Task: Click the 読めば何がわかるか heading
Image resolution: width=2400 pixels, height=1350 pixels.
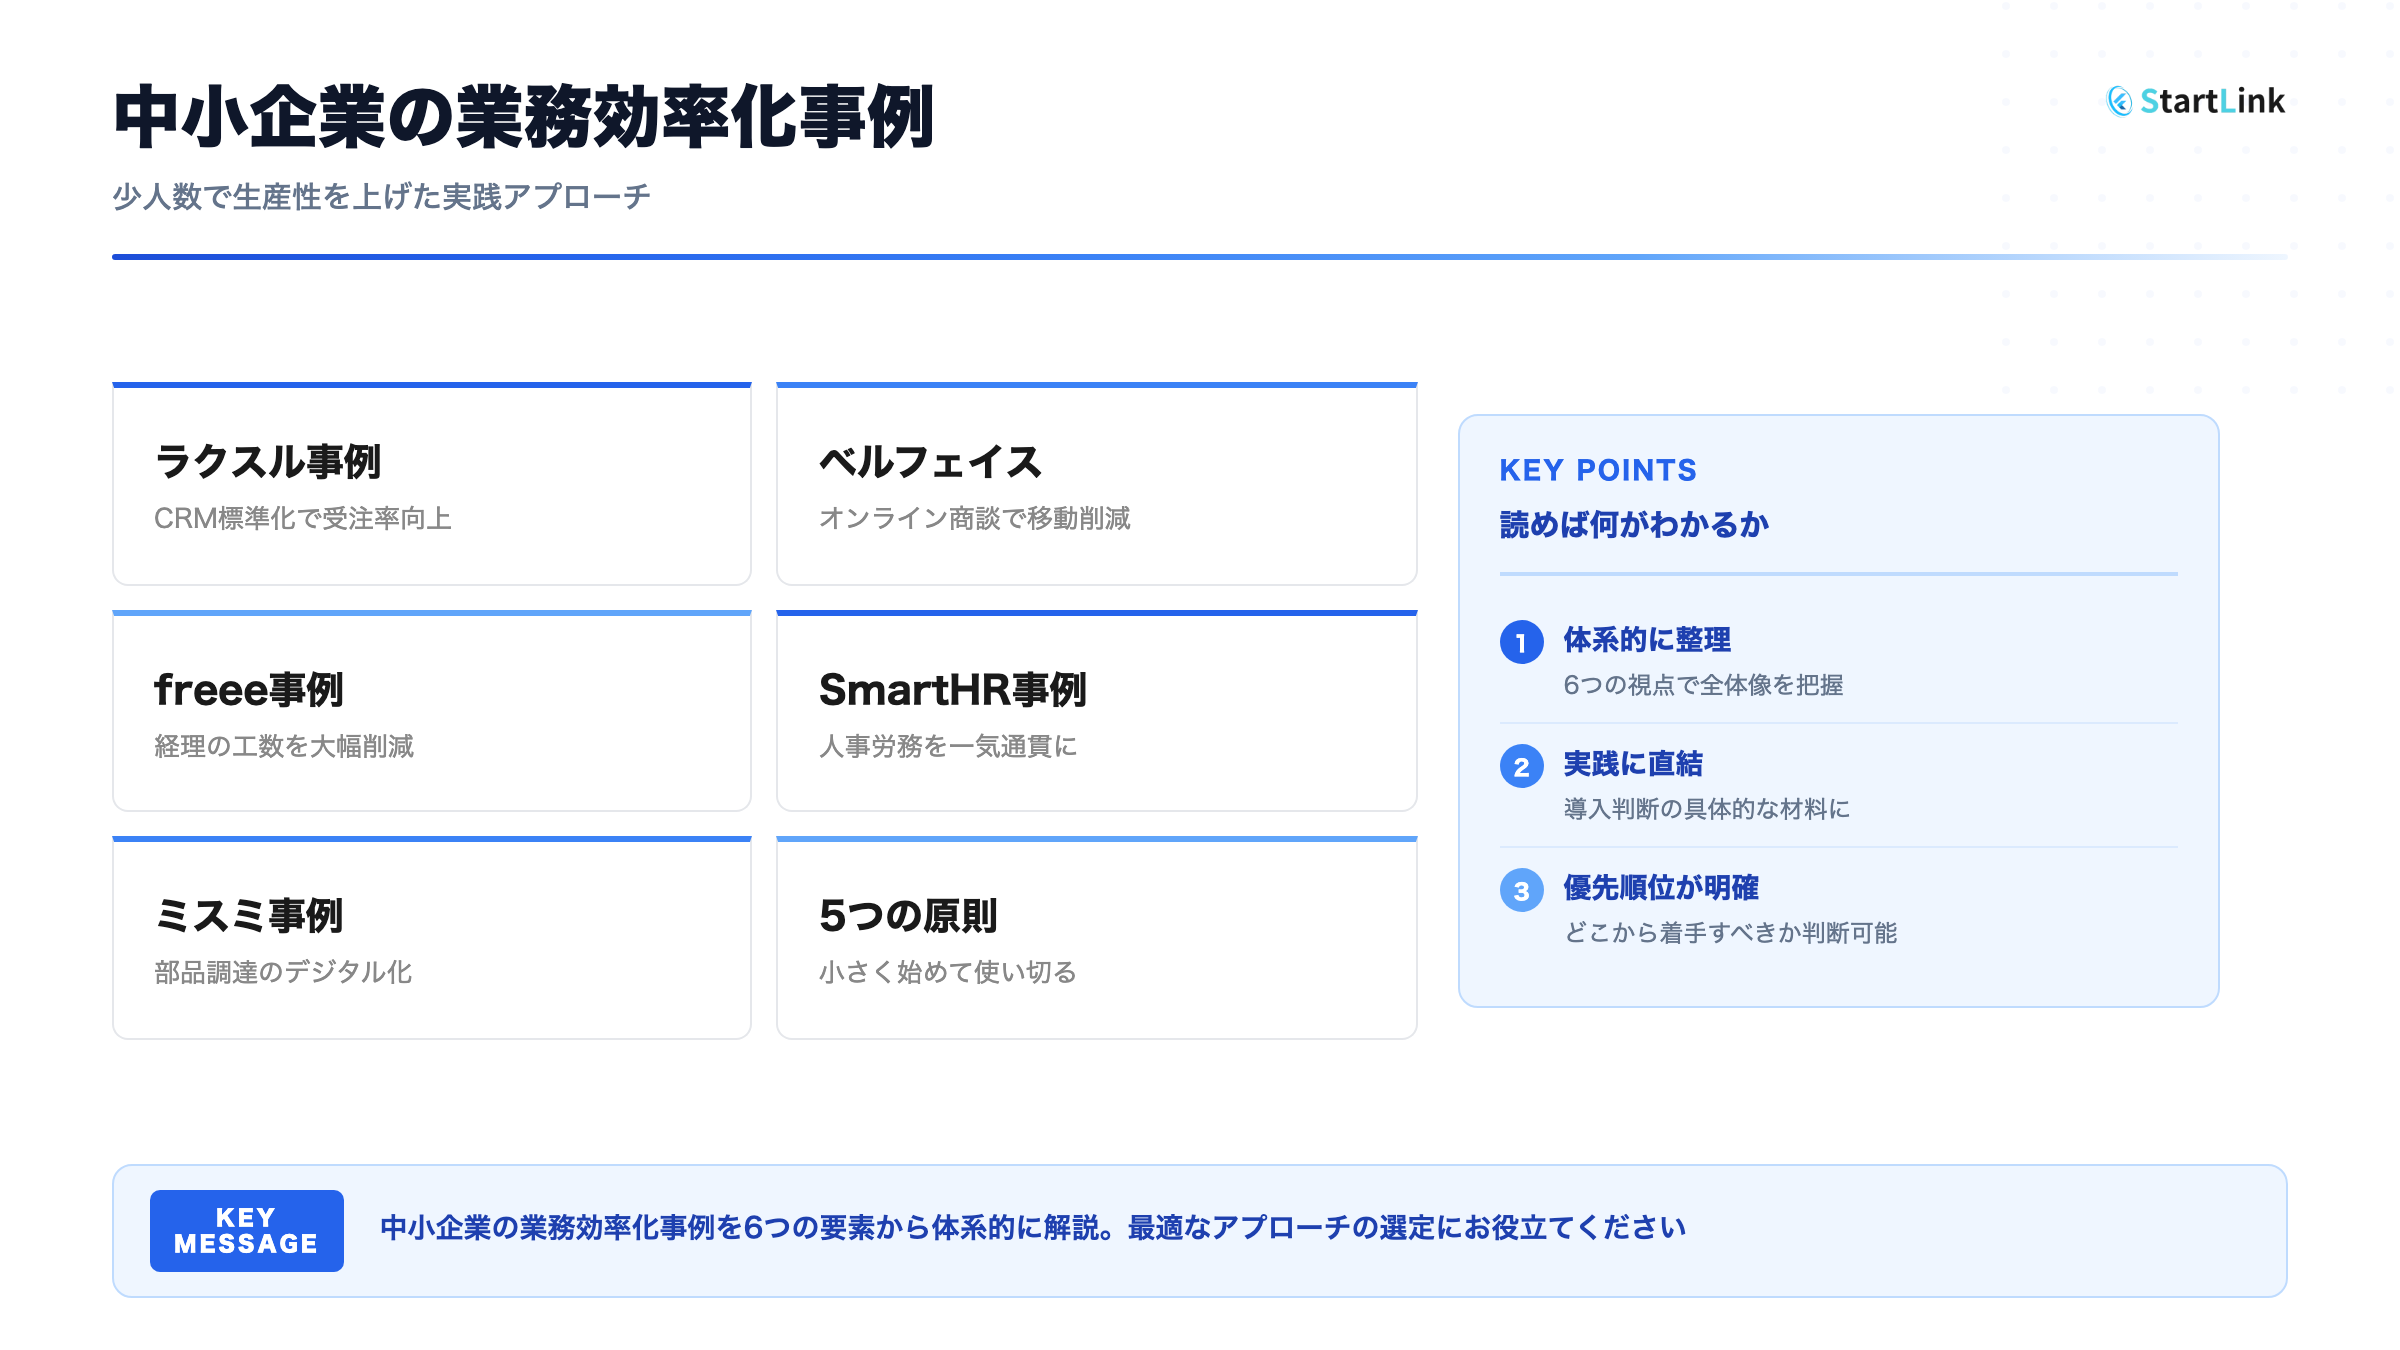Action: 1634,525
